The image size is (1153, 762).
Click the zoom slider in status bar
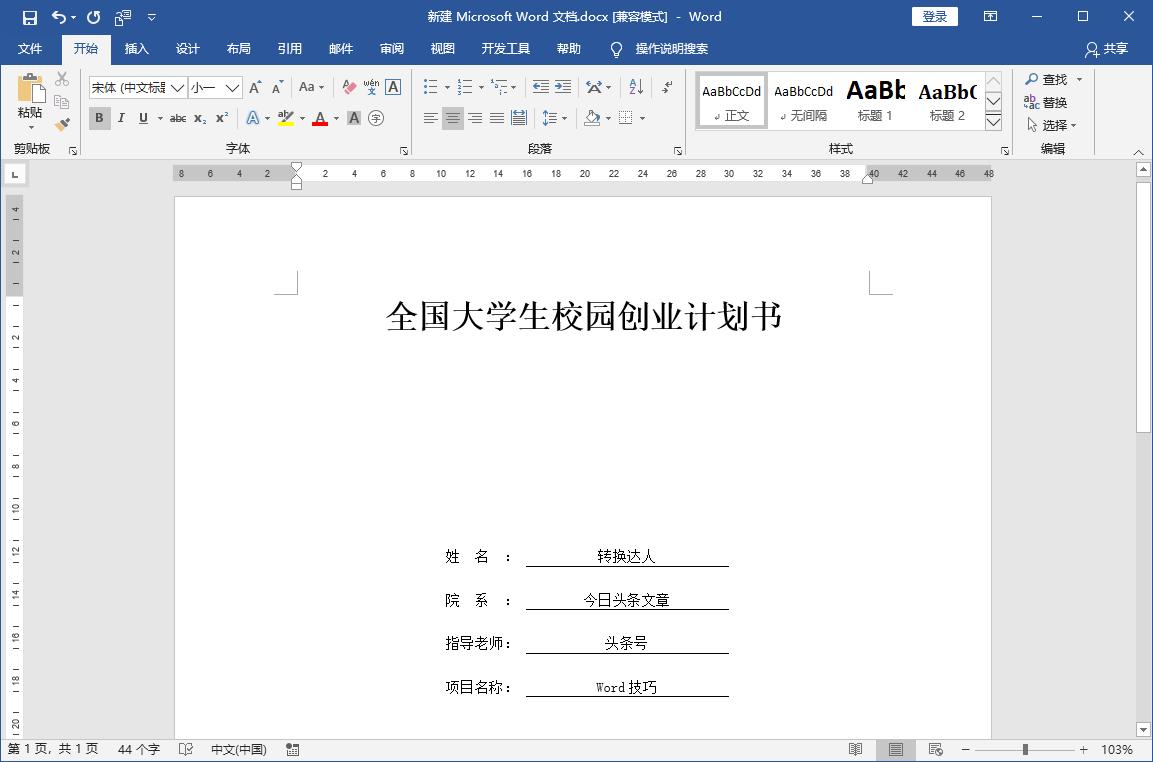[x=1025, y=749]
